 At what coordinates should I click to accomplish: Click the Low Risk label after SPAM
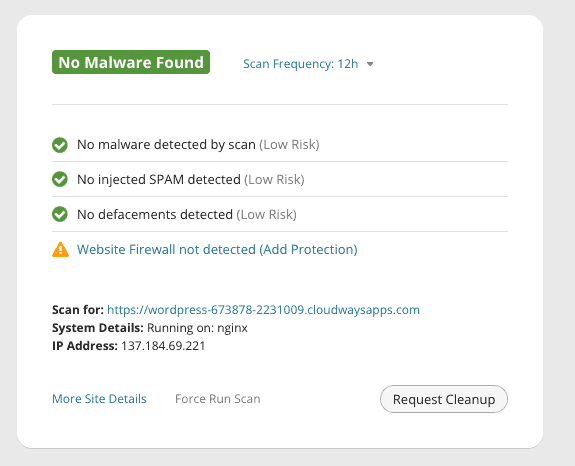coord(274,179)
